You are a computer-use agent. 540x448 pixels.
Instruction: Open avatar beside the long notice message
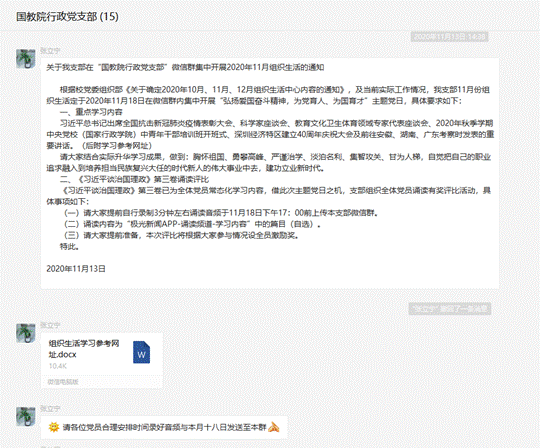pyautogui.click(x=26, y=59)
